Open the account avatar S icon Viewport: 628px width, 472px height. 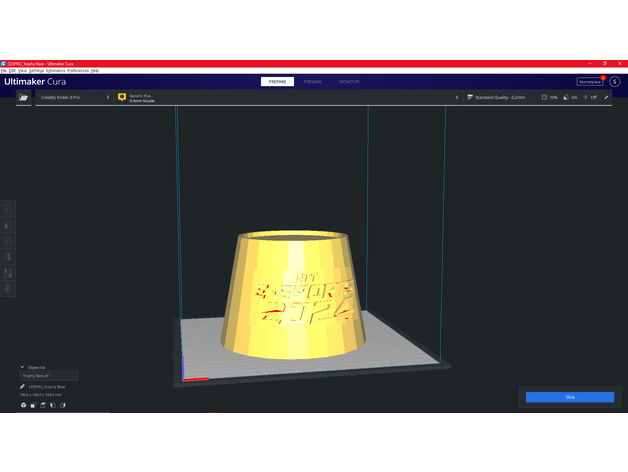tap(615, 81)
